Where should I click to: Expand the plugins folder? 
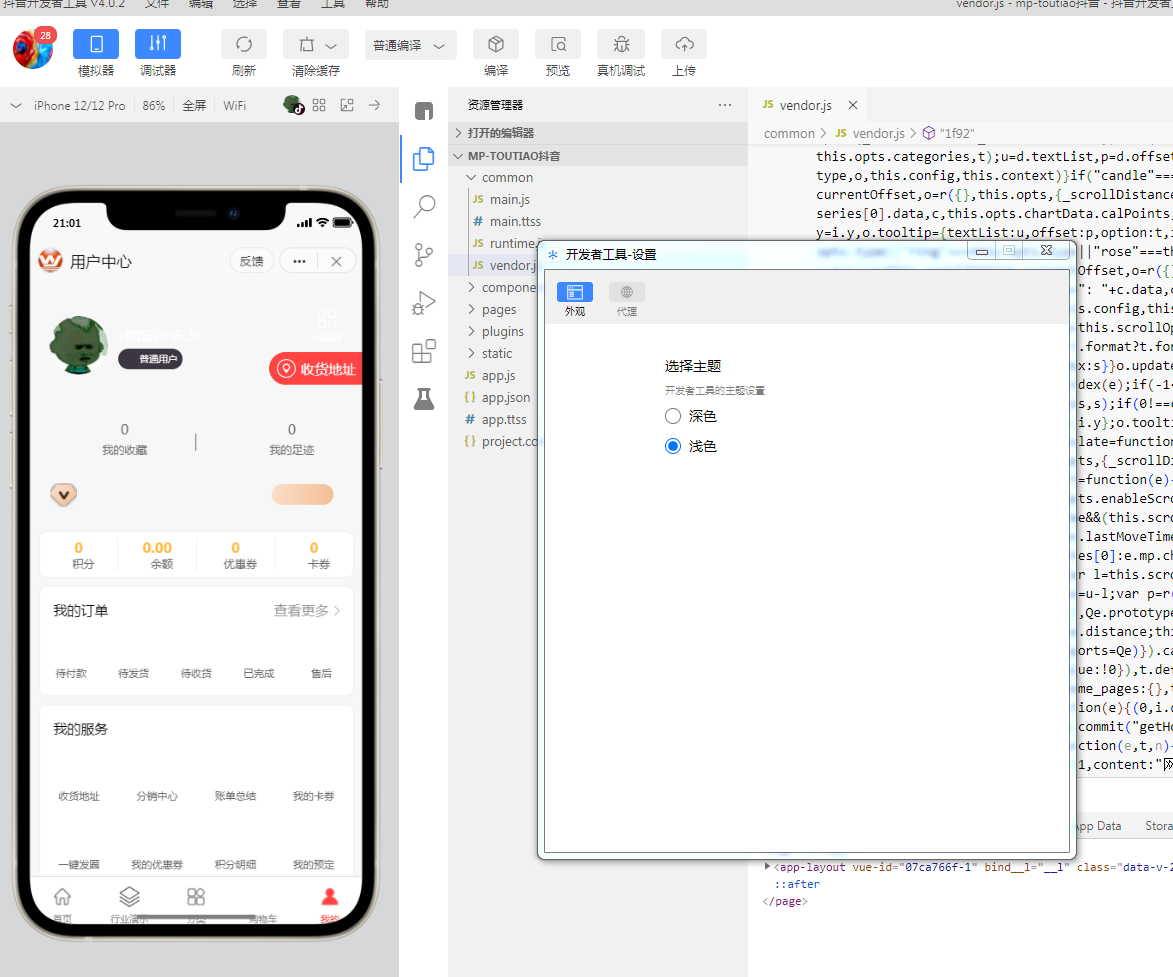point(503,331)
